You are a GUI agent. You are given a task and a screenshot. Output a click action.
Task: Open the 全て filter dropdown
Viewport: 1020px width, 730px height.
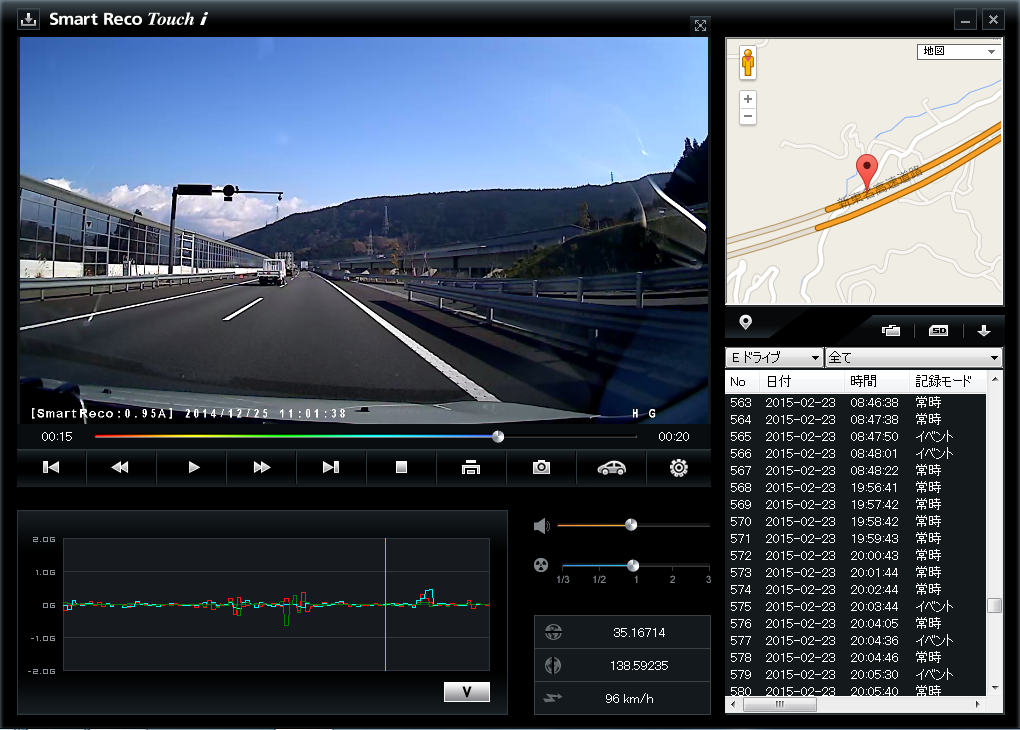pyautogui.click(x=913, y=357)
